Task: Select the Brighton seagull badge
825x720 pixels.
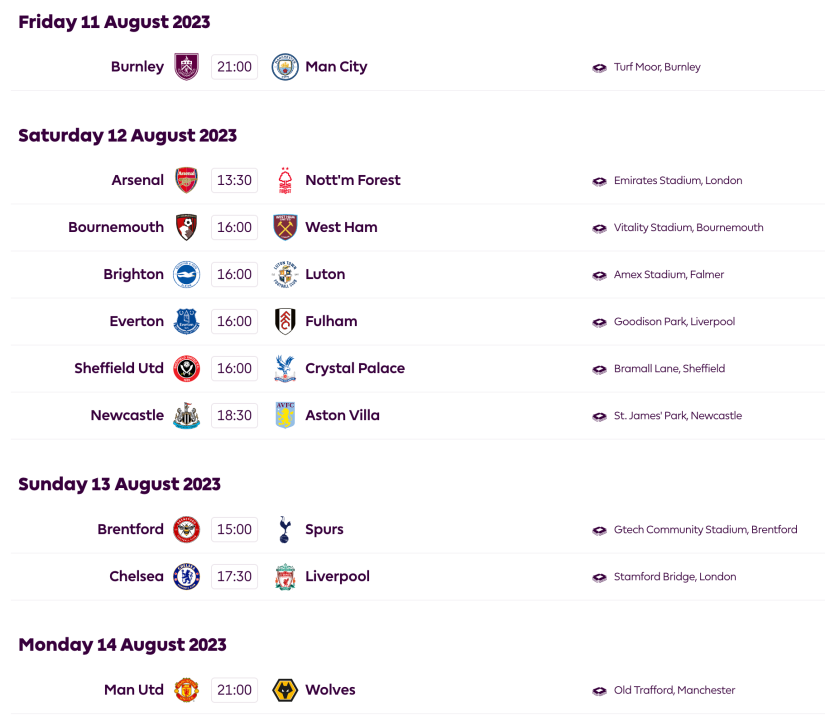Action: pyautogui.click(x=186, y=274)
